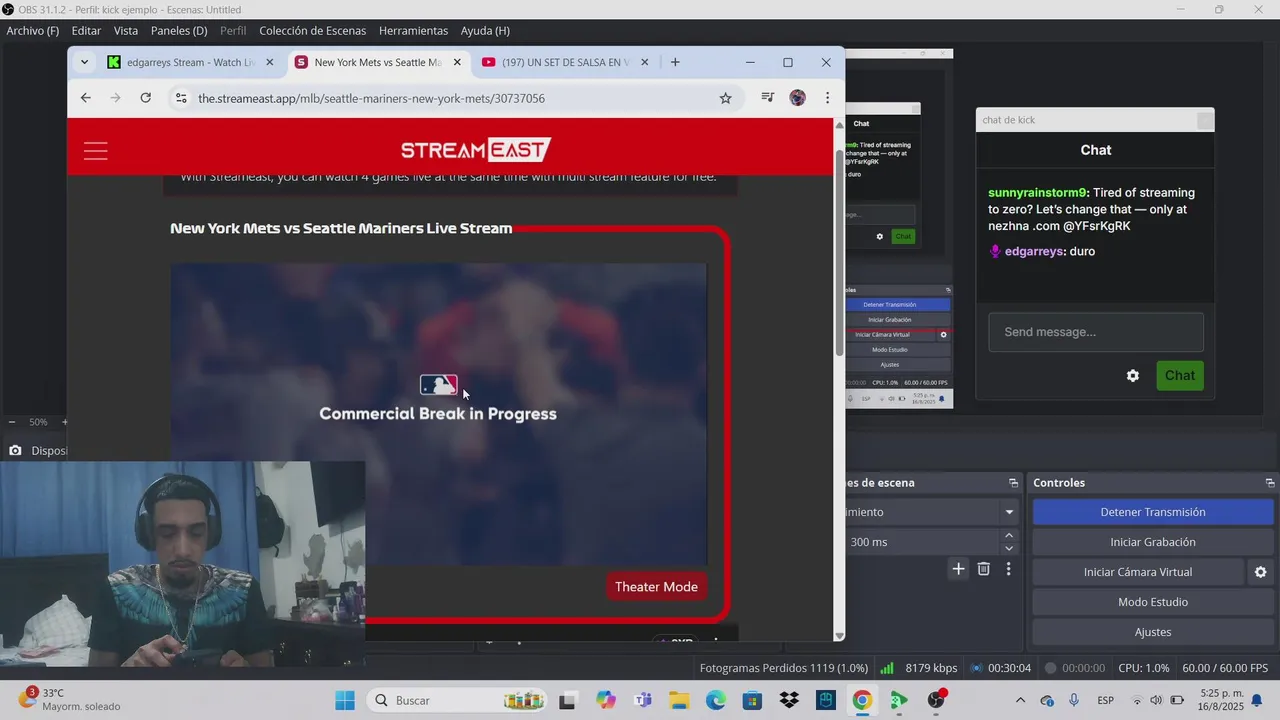Open Colección de Escenas menu
Screen dimensions: 1280x720
313,31
